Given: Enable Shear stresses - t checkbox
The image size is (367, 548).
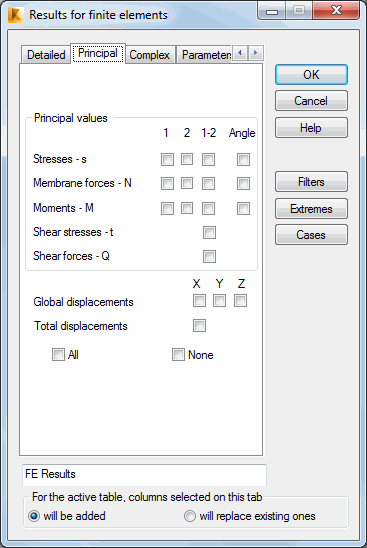Looking at the screenshot, I should (x=209, y=232).
